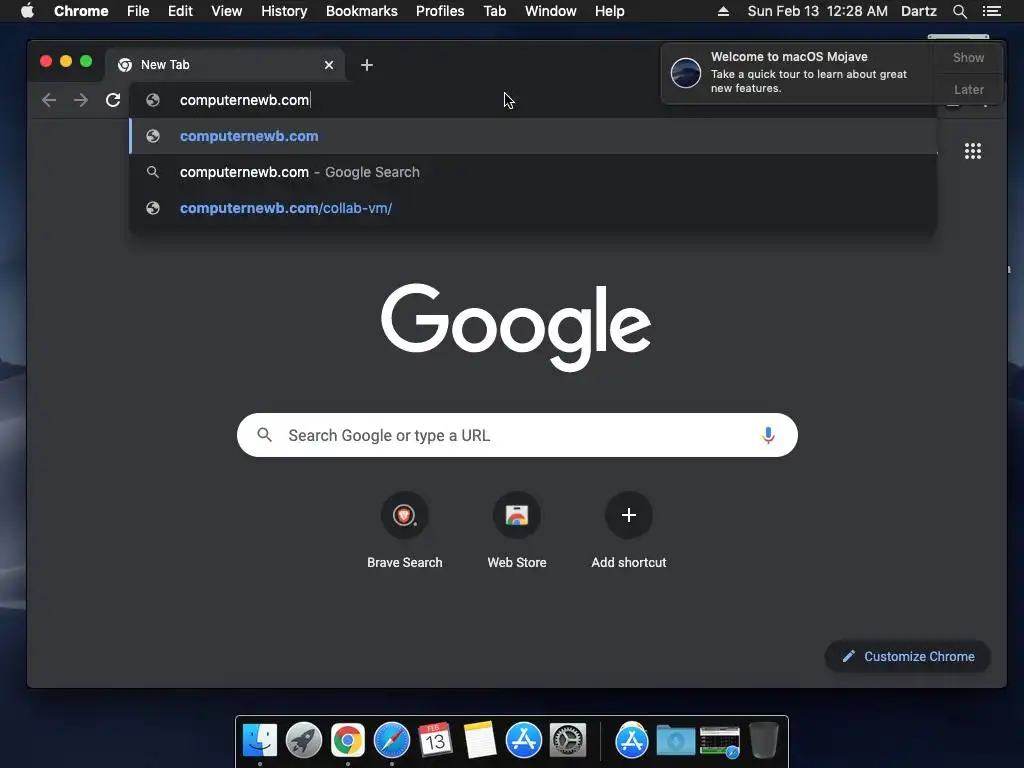Select computernewb.com URL suggestion

pyautogui.click(x=532, y=136)
